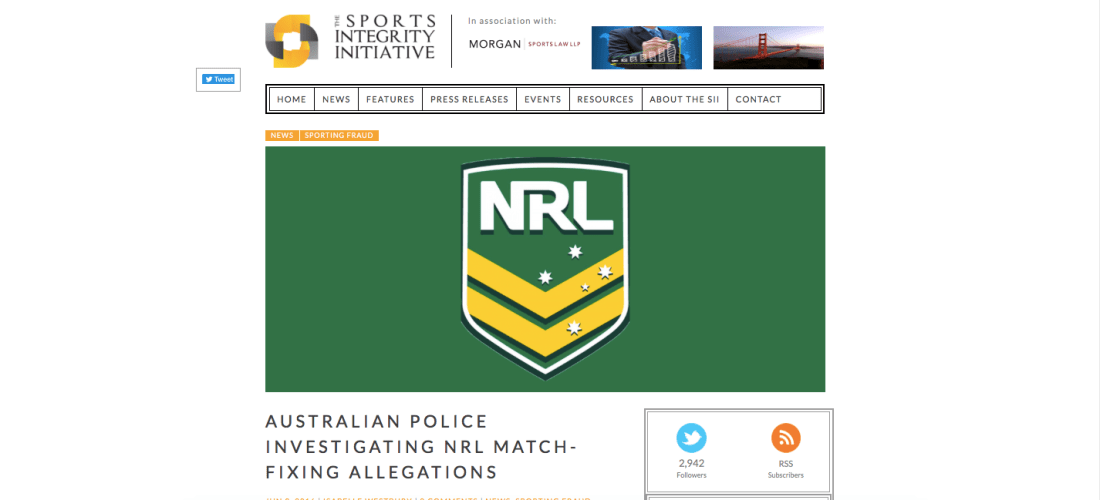This screenshot has width=1100, height=500.
Task: Go to the Home menu item
Action: point(291,99)
